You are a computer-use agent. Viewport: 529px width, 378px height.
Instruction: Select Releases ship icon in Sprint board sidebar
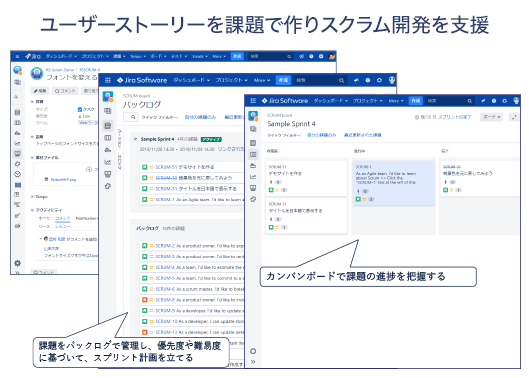[x=253, y=166]
